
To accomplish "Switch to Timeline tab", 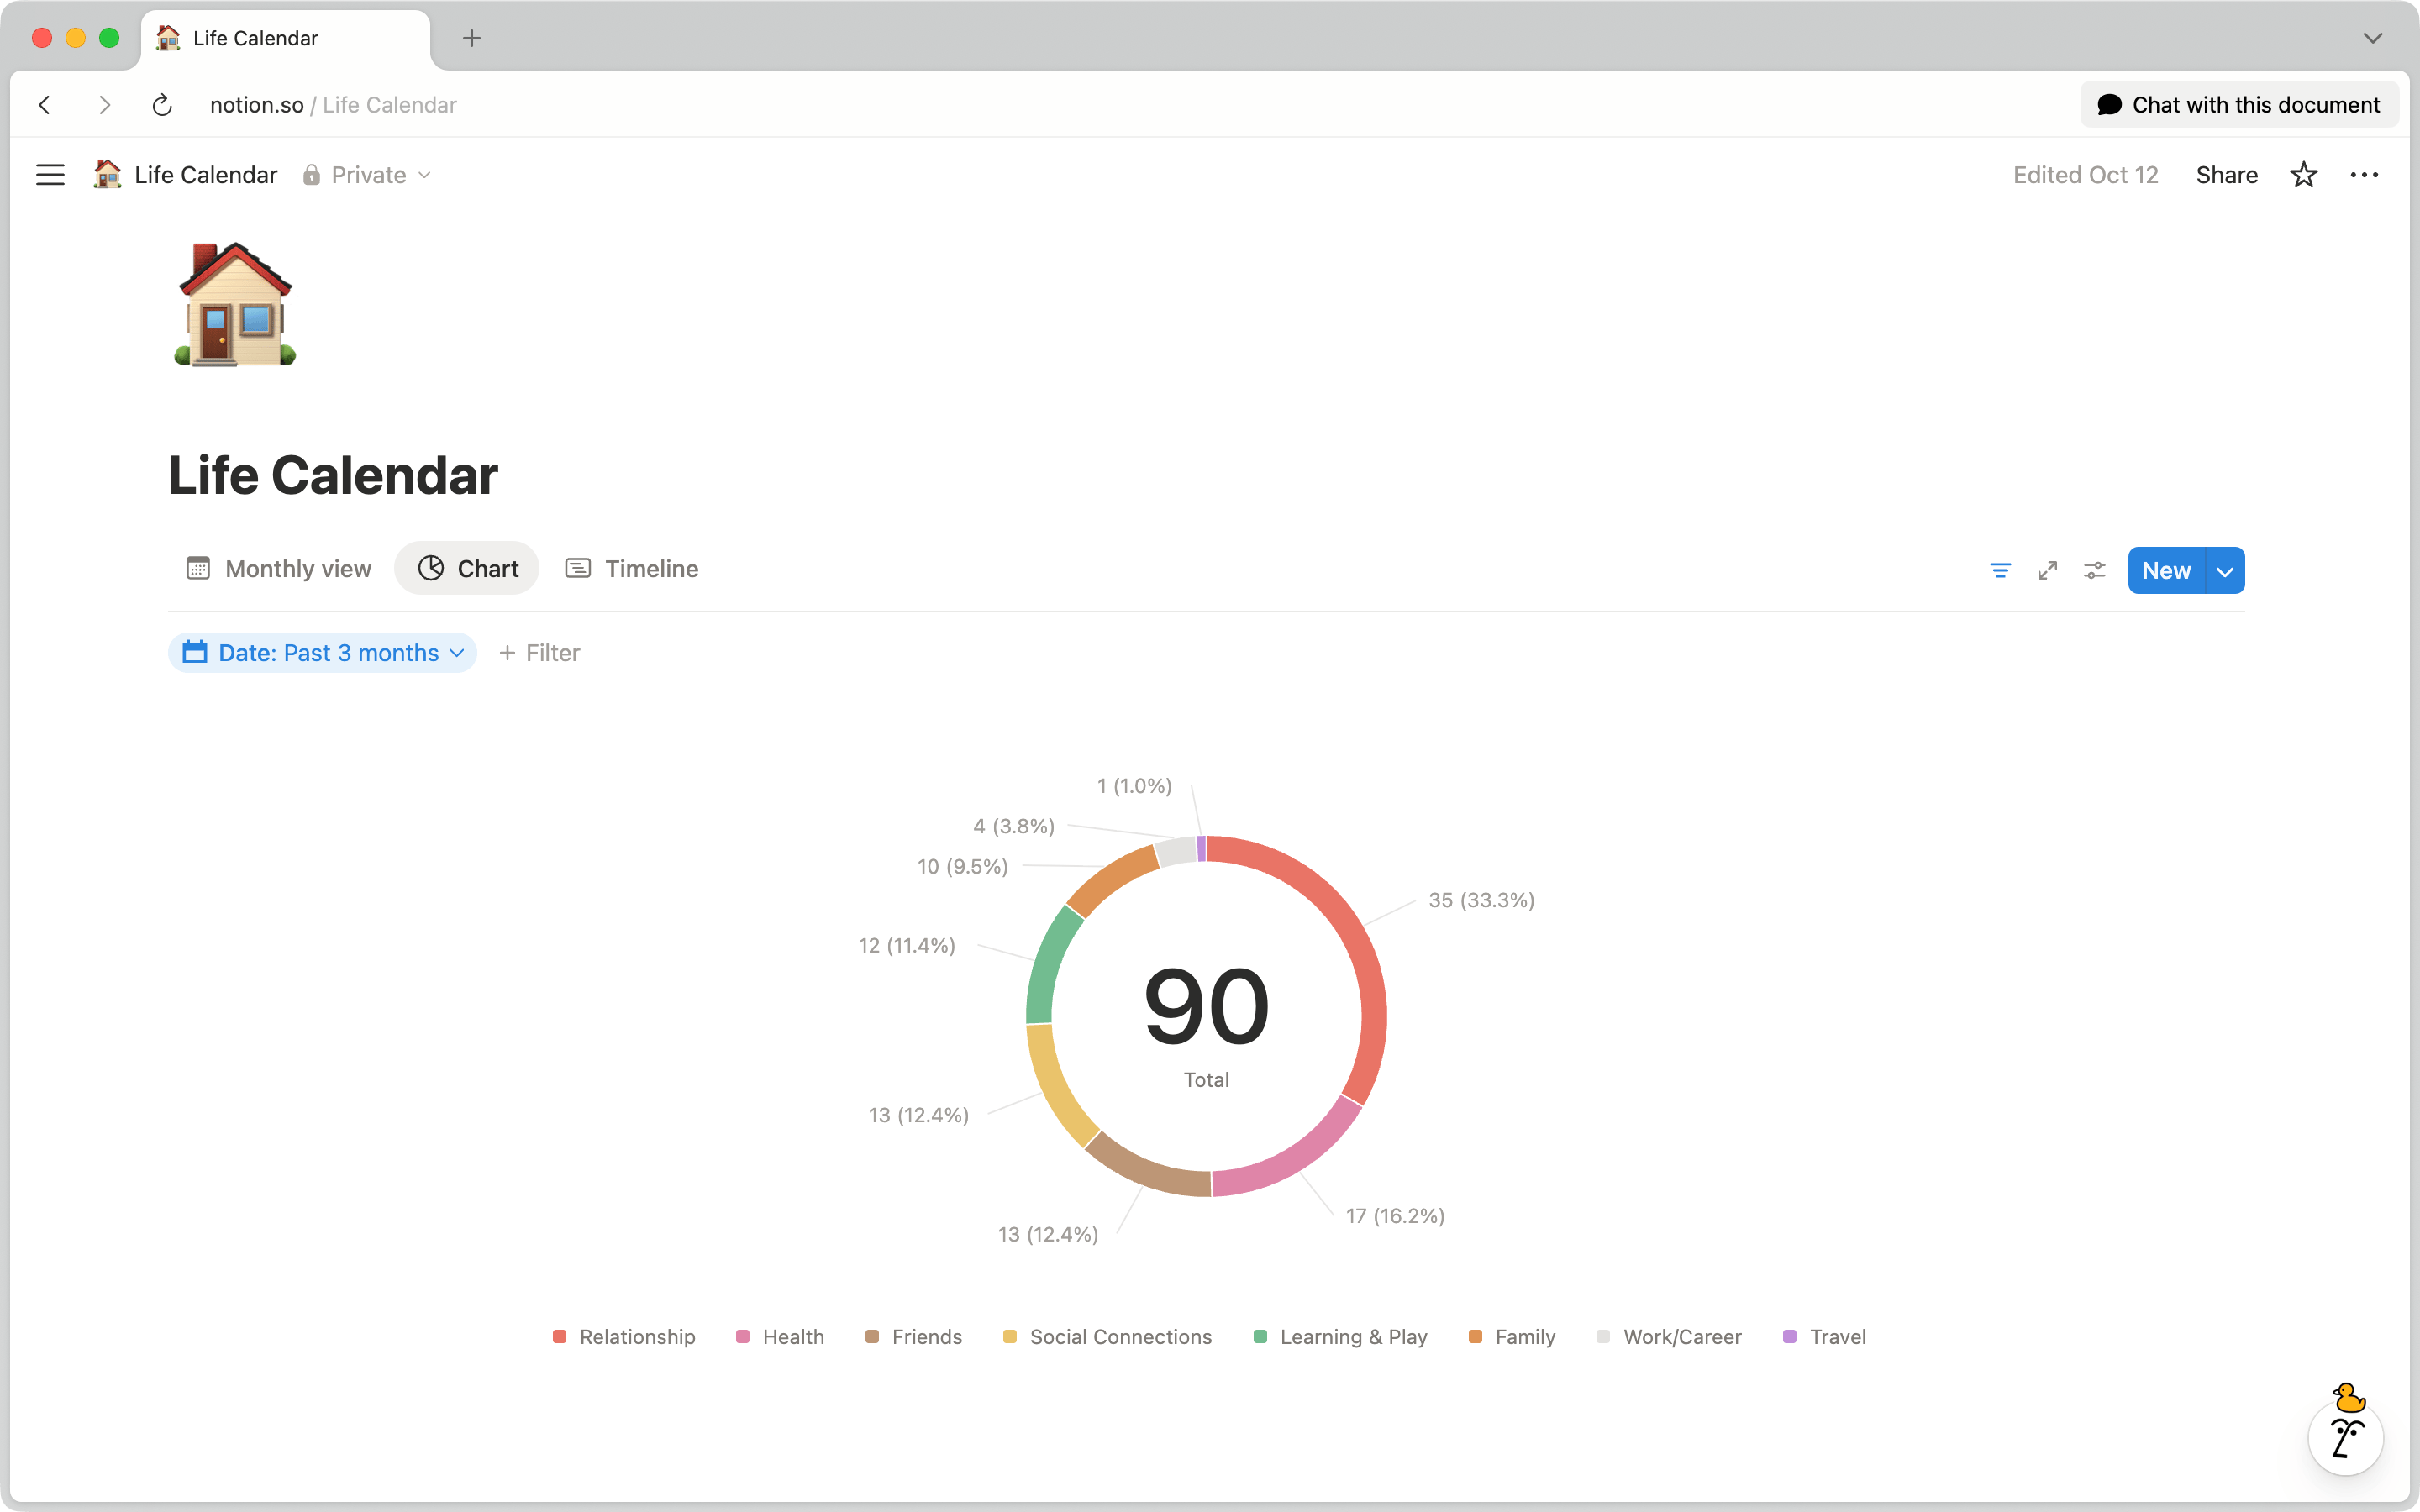I will coord(632,569).
